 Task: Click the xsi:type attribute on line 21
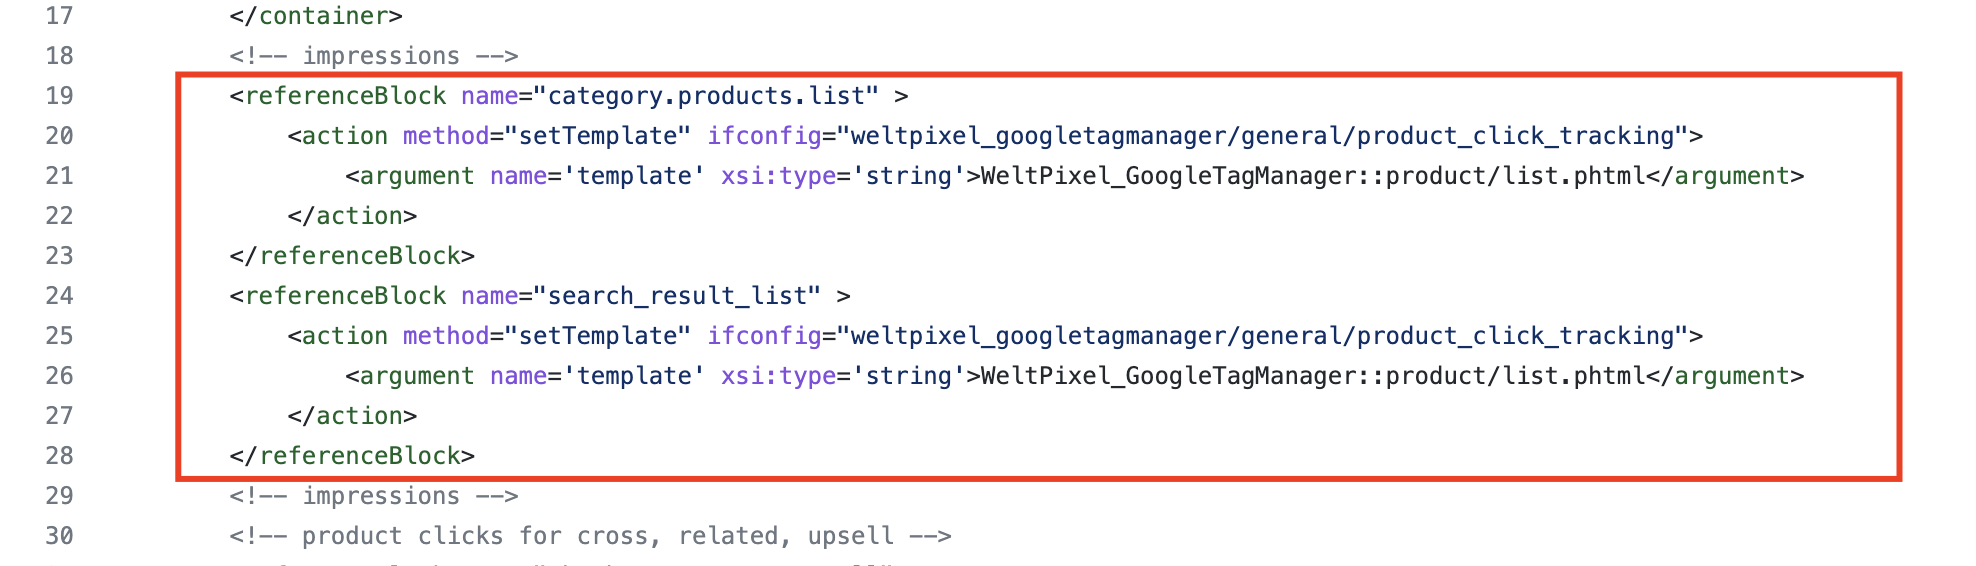(778, 176)
